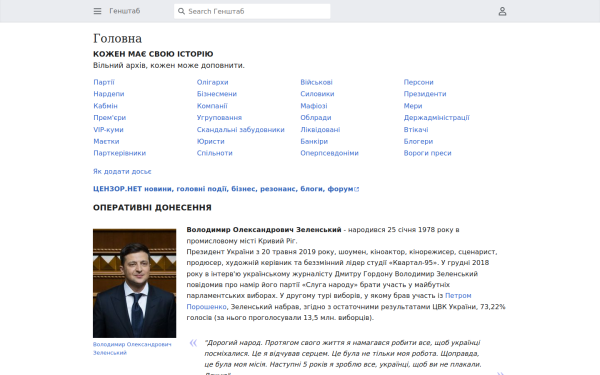The image size is (600, 375).
Task: Click the search magnifier icon
Action: (x=181, y=11)
